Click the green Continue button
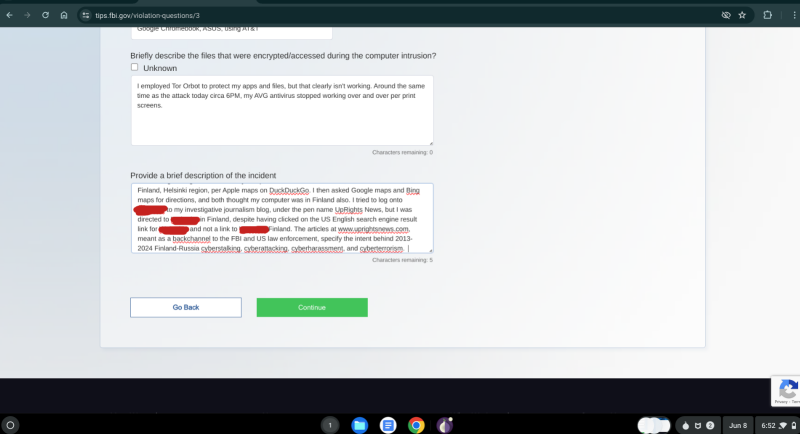This screenshot has height=434, width=800. click(312, 308)
